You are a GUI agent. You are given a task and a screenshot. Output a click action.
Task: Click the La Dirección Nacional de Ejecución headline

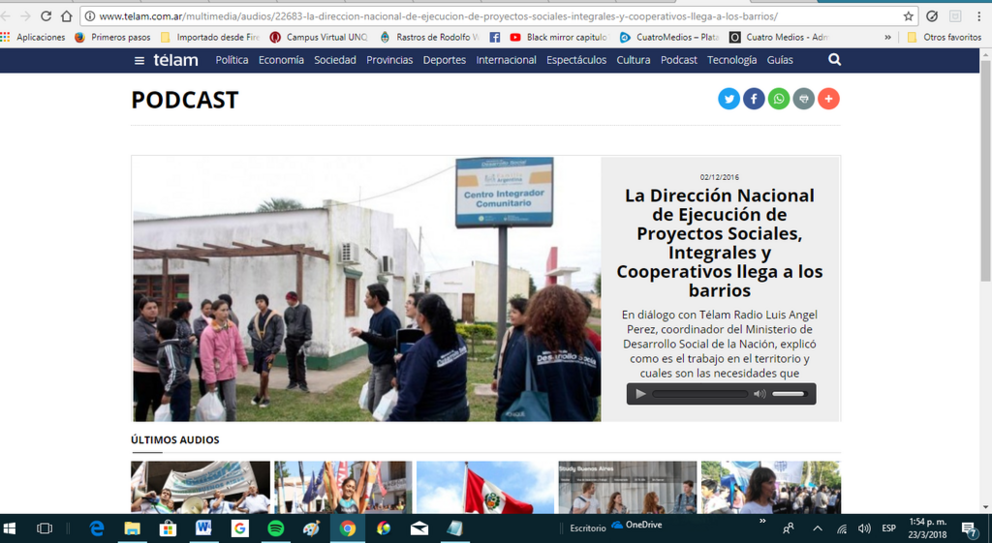click(x=720, y=243)
